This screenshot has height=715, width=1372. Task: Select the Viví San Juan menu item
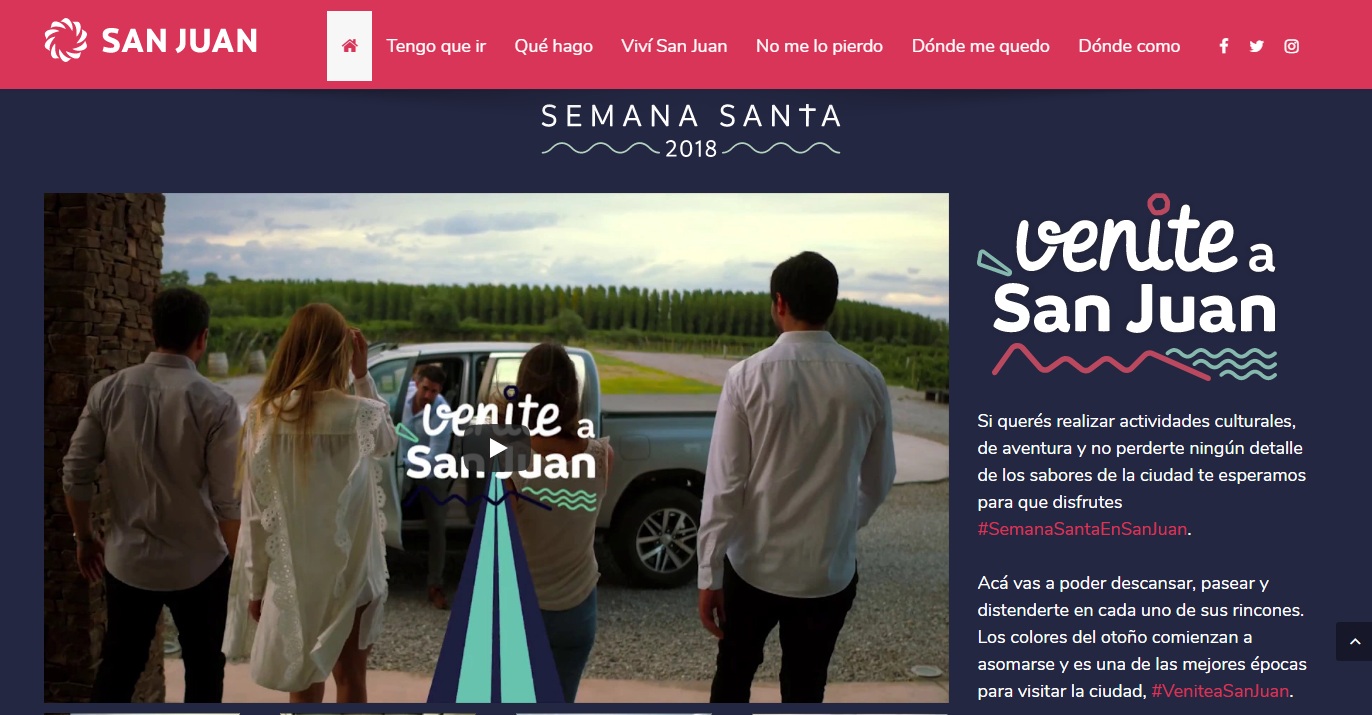click(x=674, y=46)
